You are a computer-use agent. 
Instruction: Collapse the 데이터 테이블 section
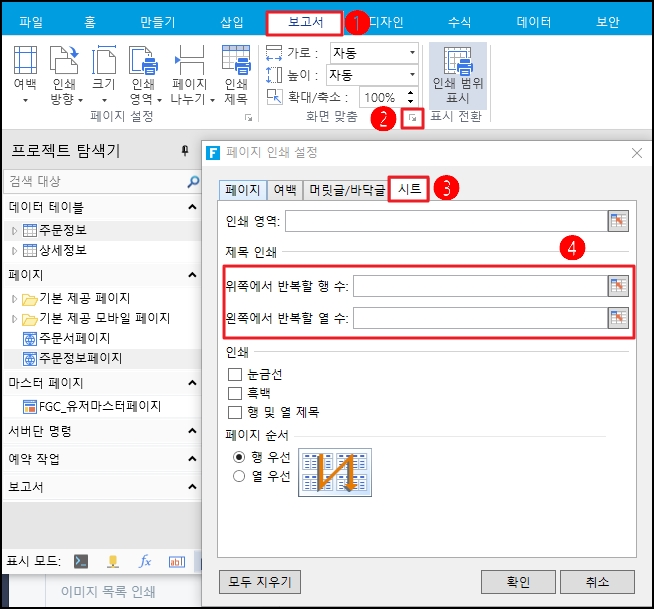(x=191, y=207)
